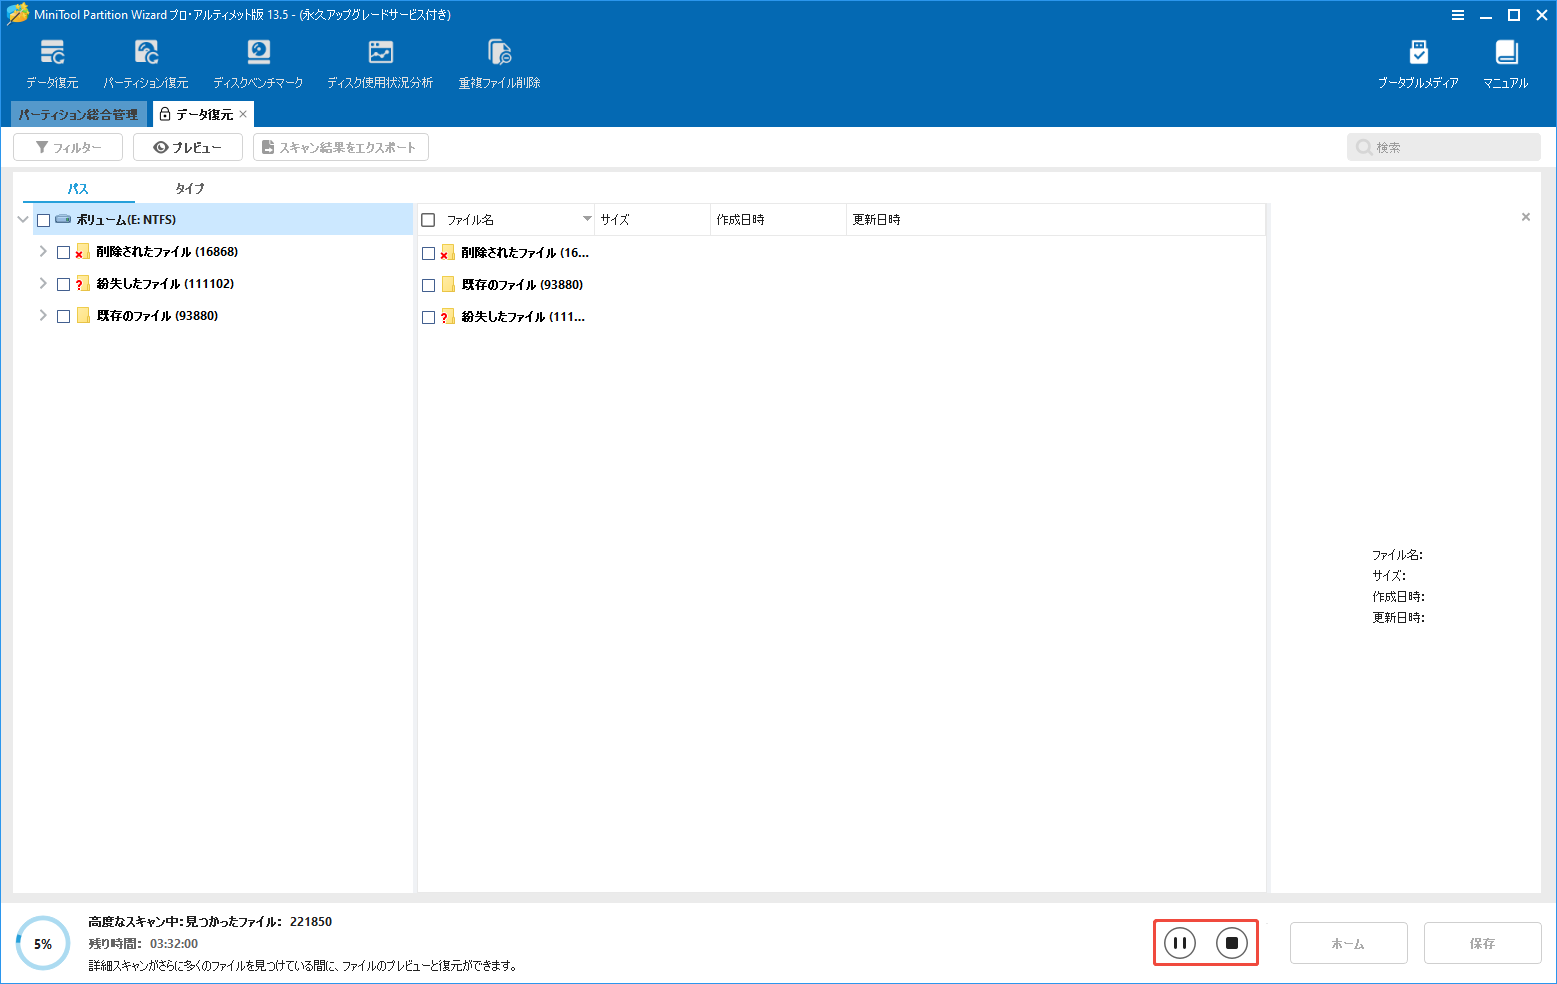Type in the 検索 search field

[1443, 146]
